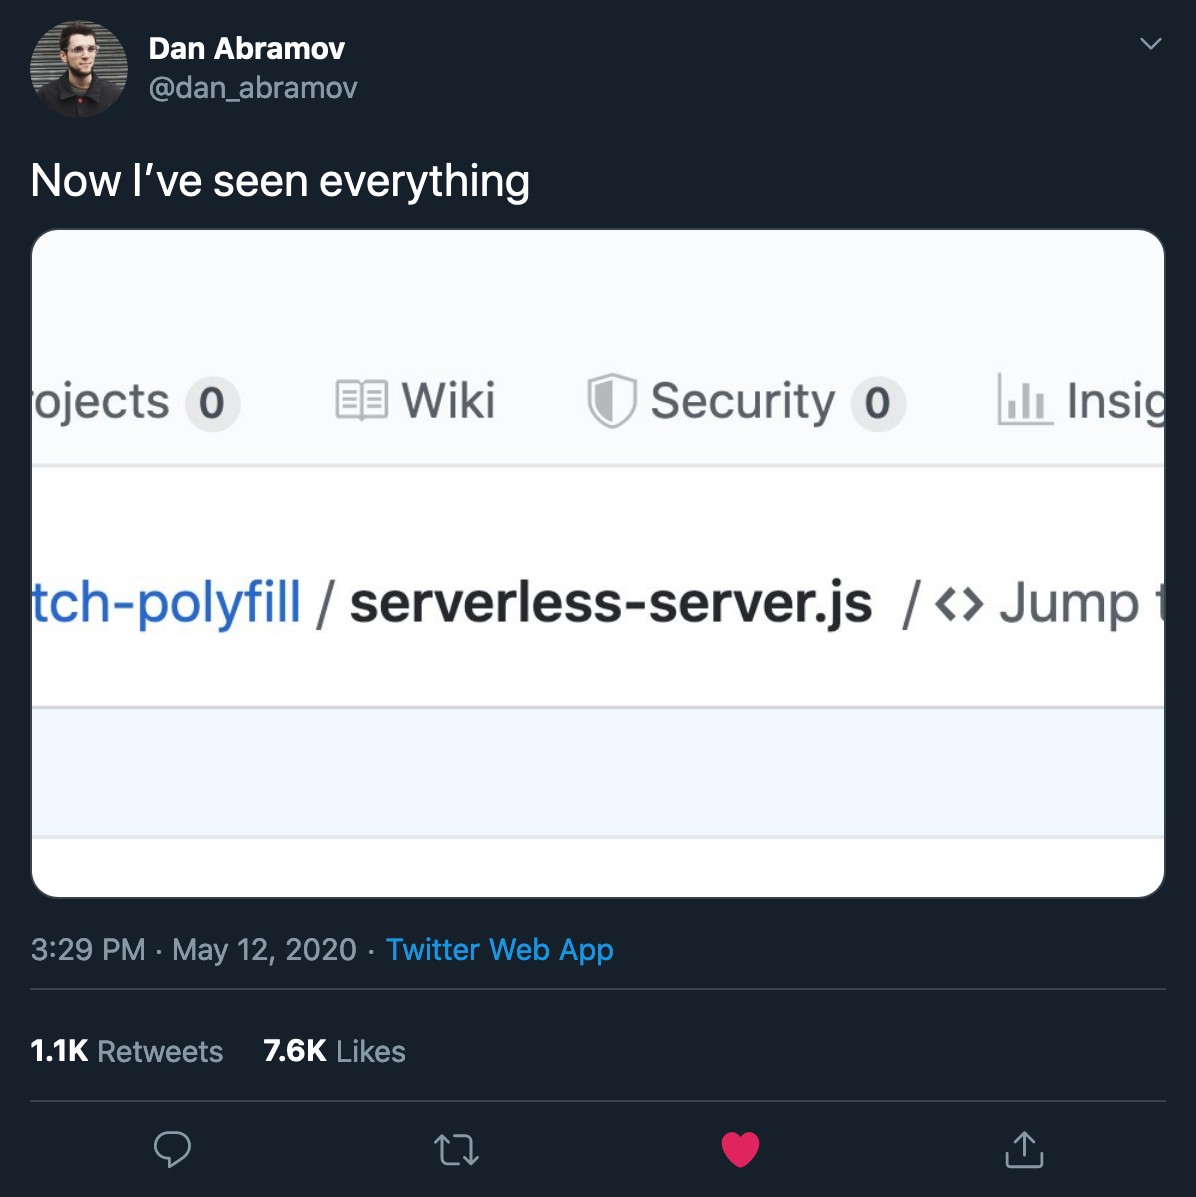Open Dan Abramov's profile picture
Viewport: 1196px width, 1197px height.
point(79,69)
